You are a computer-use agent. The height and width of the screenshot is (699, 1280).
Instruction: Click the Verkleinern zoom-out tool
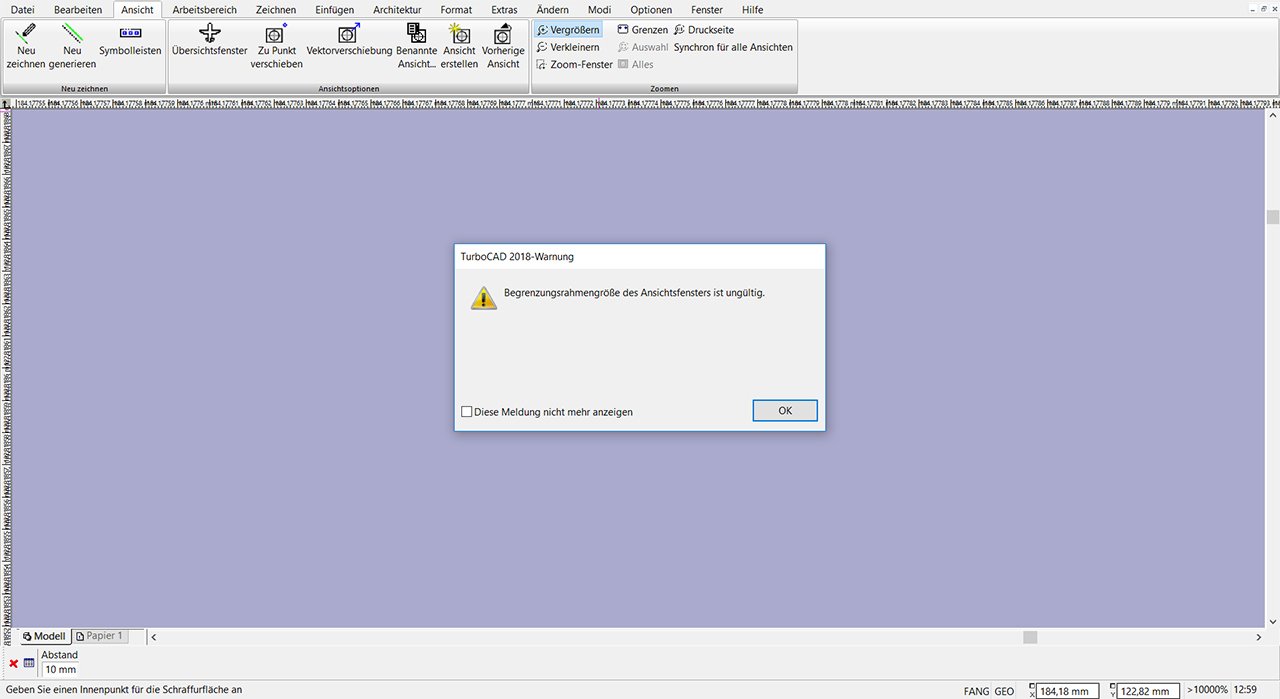568,47
